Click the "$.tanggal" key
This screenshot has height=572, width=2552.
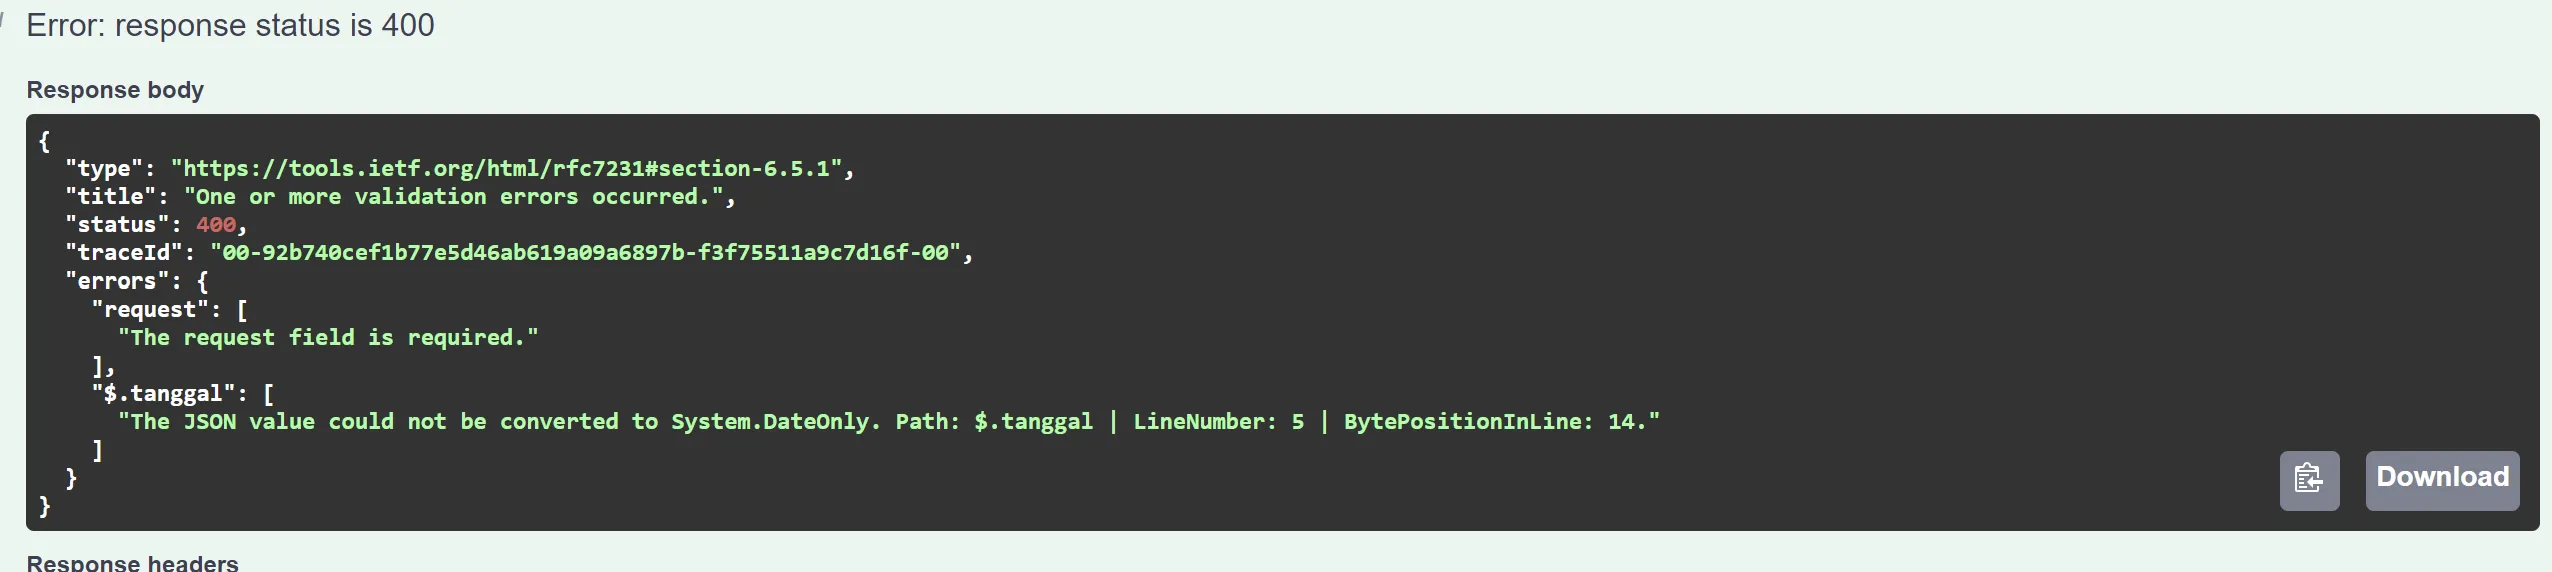[x=163, y=394]
